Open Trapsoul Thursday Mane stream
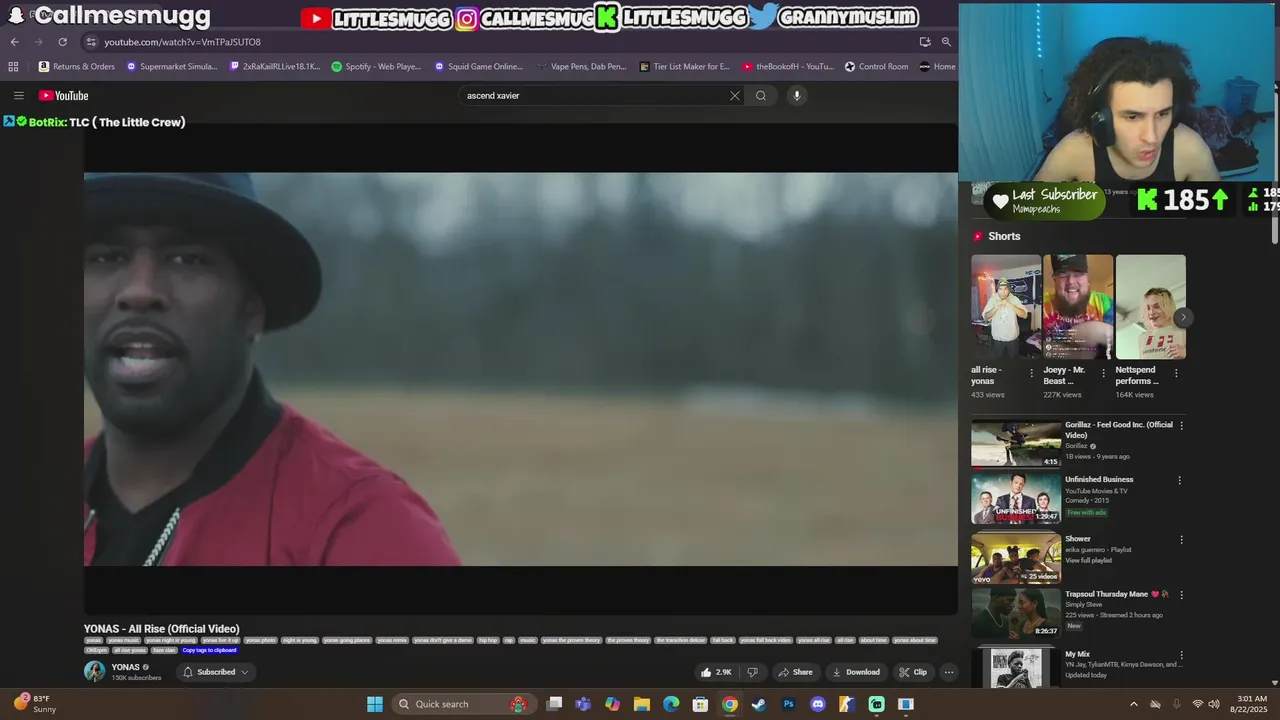Viewport: 1280px width, 720px height. (1016, 612)
